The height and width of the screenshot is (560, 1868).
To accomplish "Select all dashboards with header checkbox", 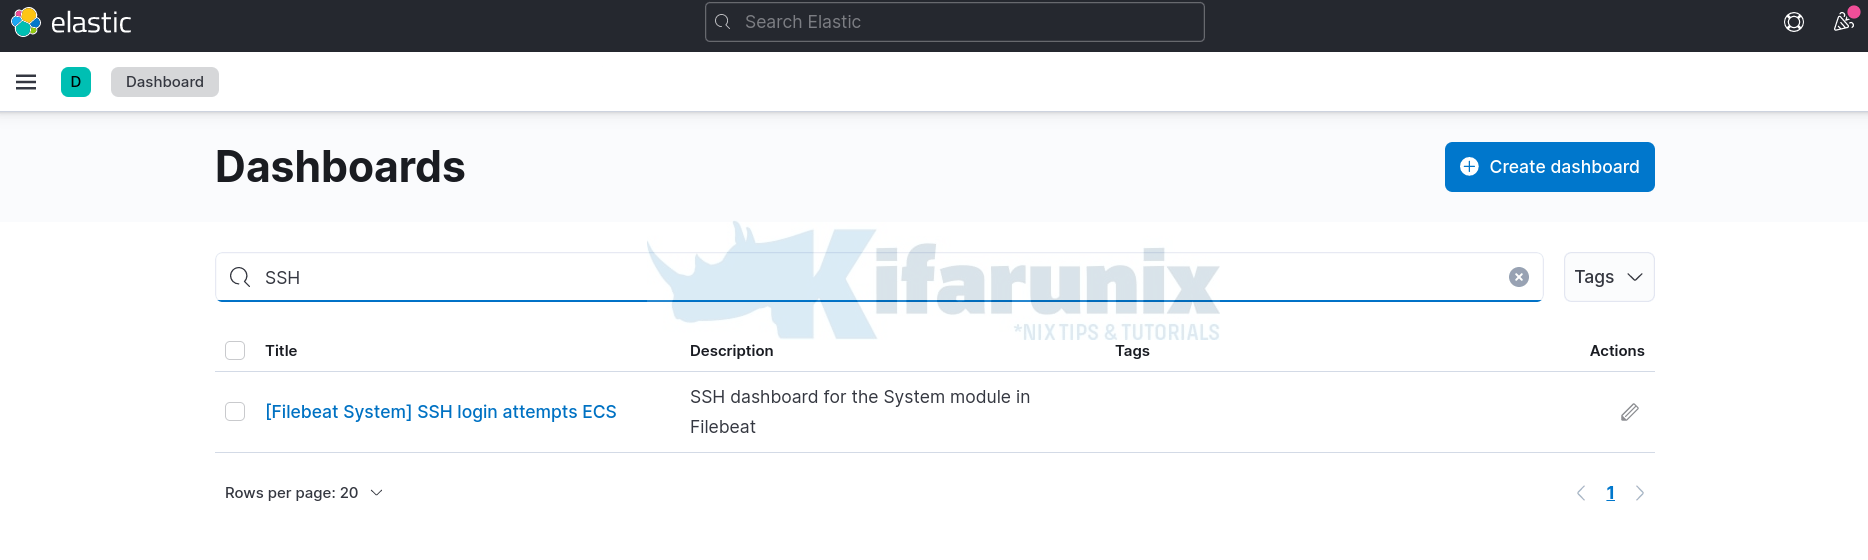I will [x=235, y=350].
